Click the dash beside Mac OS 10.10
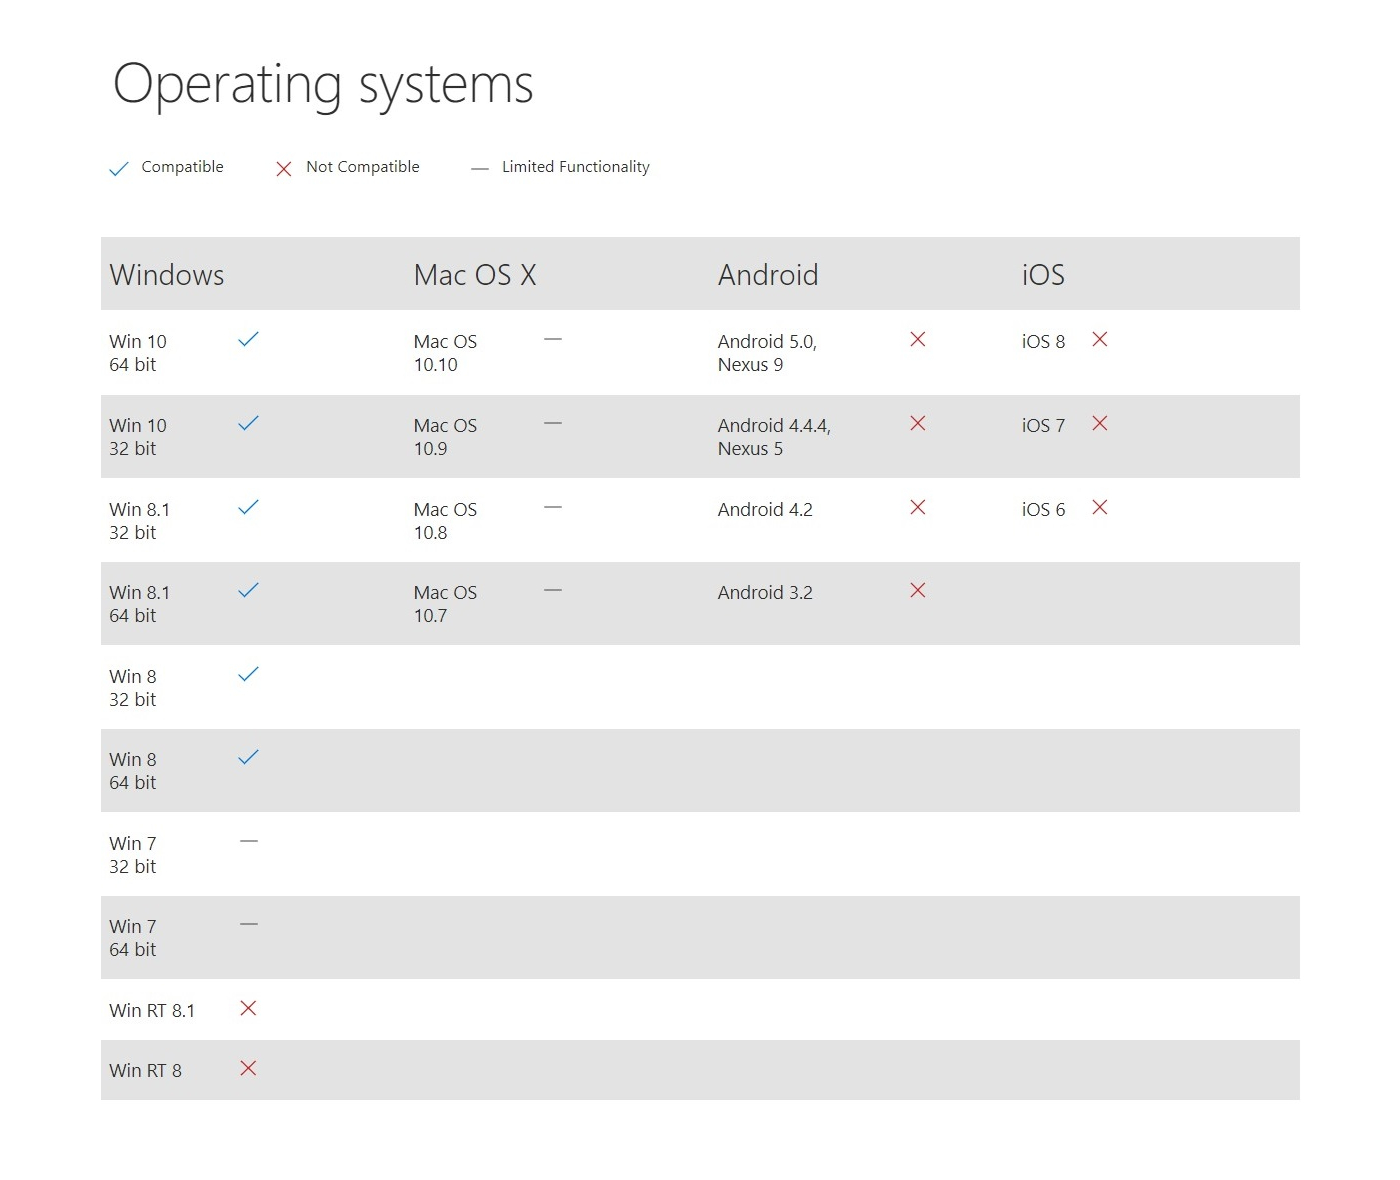Image resolution: width=1400 pixels, height=1180 pixels. pos(553,339)
